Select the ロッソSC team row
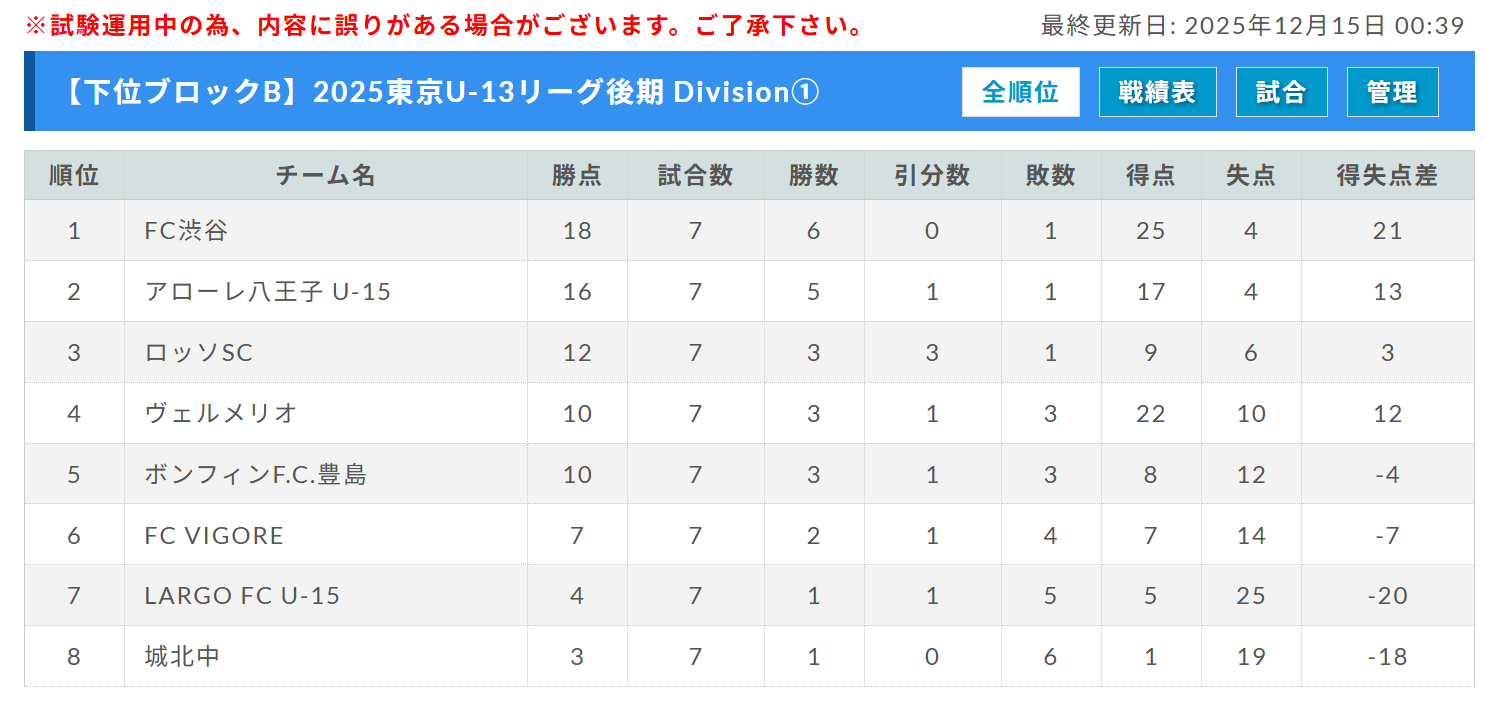1490x706 pixels. click(198, 353)
